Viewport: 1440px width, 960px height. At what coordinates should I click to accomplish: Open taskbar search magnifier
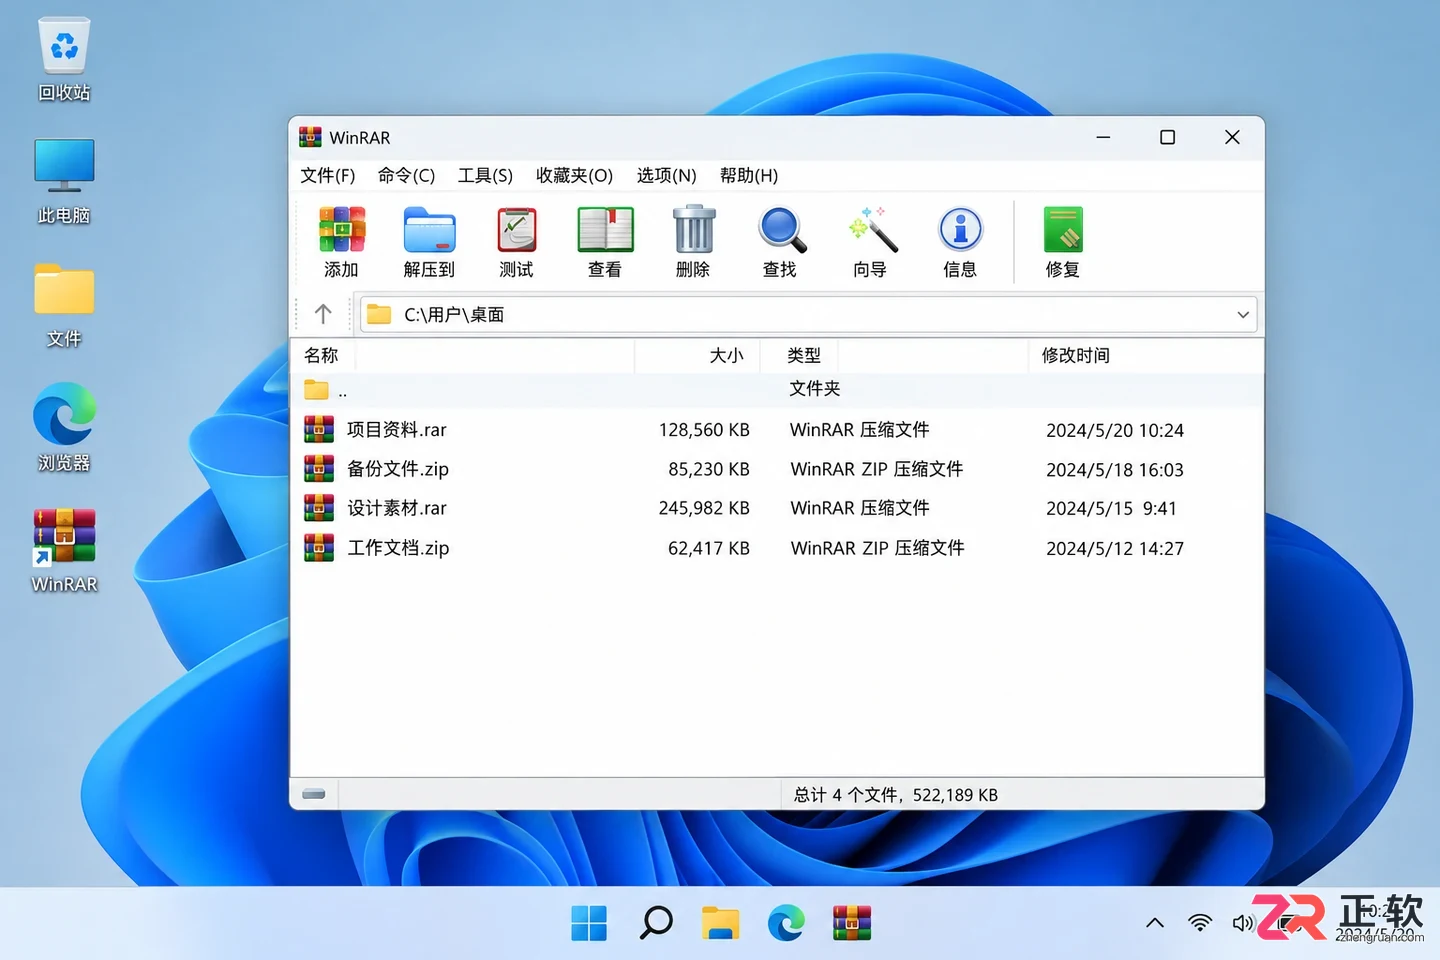pyautogui.click(x=656, y=922)
